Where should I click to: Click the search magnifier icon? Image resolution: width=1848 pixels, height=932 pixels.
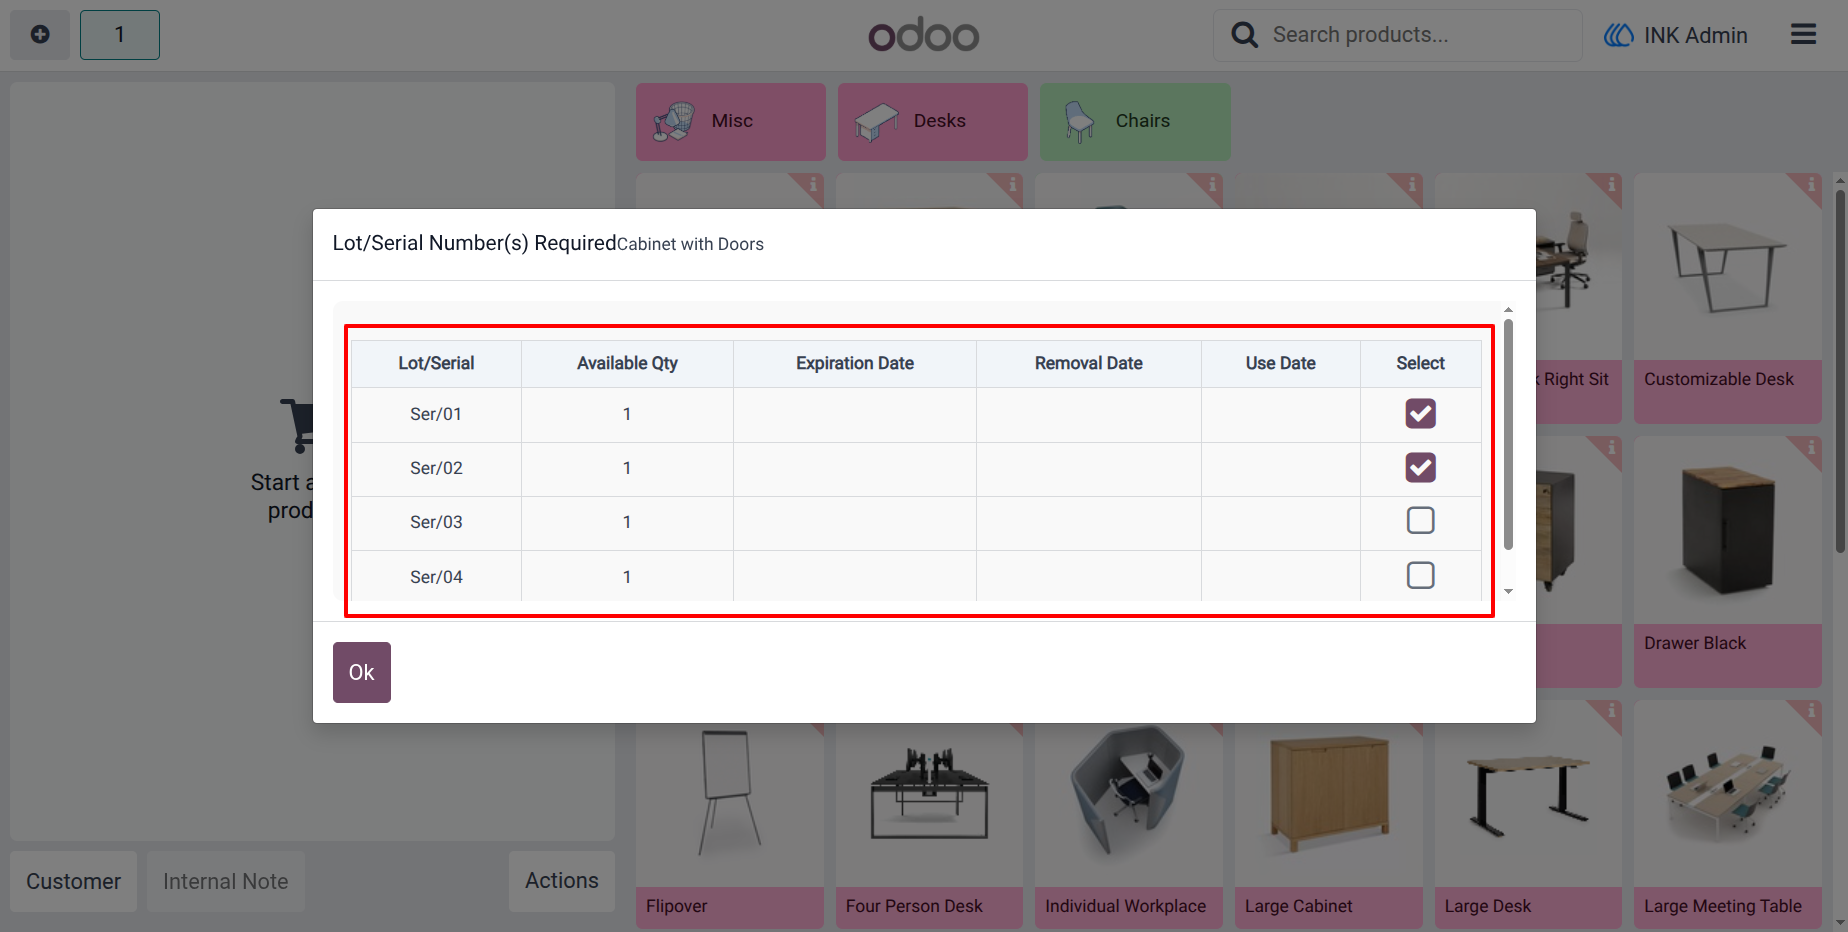pyautogui.click(x=1244, y=35)
